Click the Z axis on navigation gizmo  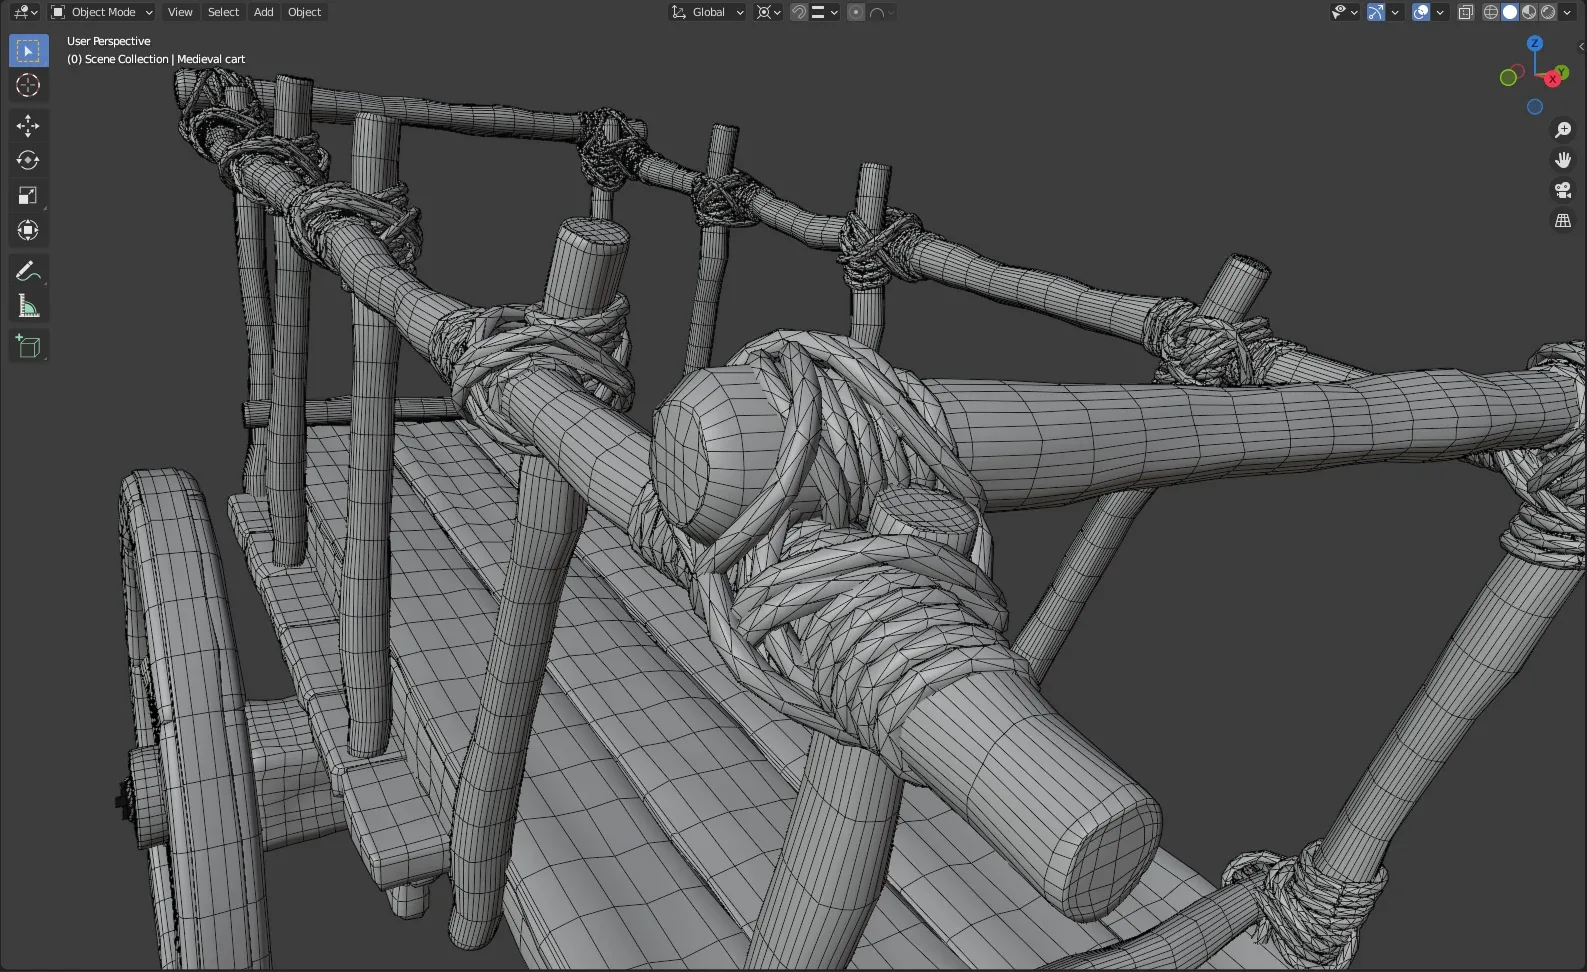tap(1535, 44)
